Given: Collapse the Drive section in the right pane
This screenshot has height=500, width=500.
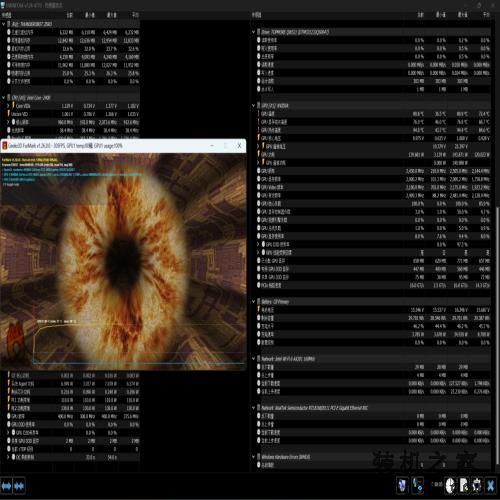Looking at the screenshot, I should coord(254,32).
